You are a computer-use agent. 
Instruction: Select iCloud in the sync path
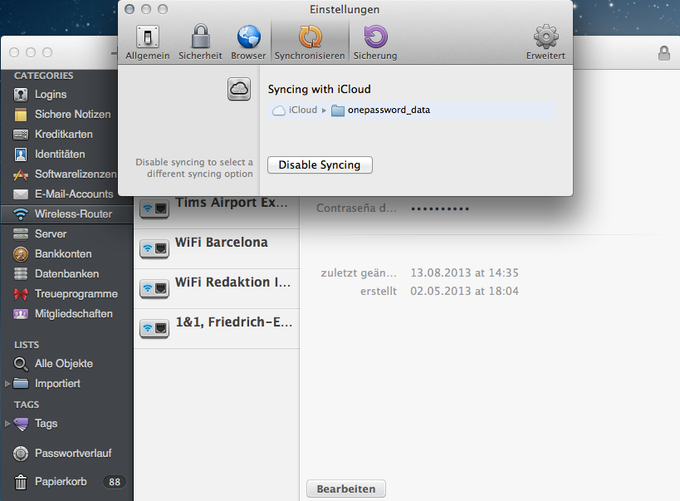pos(295,110)
